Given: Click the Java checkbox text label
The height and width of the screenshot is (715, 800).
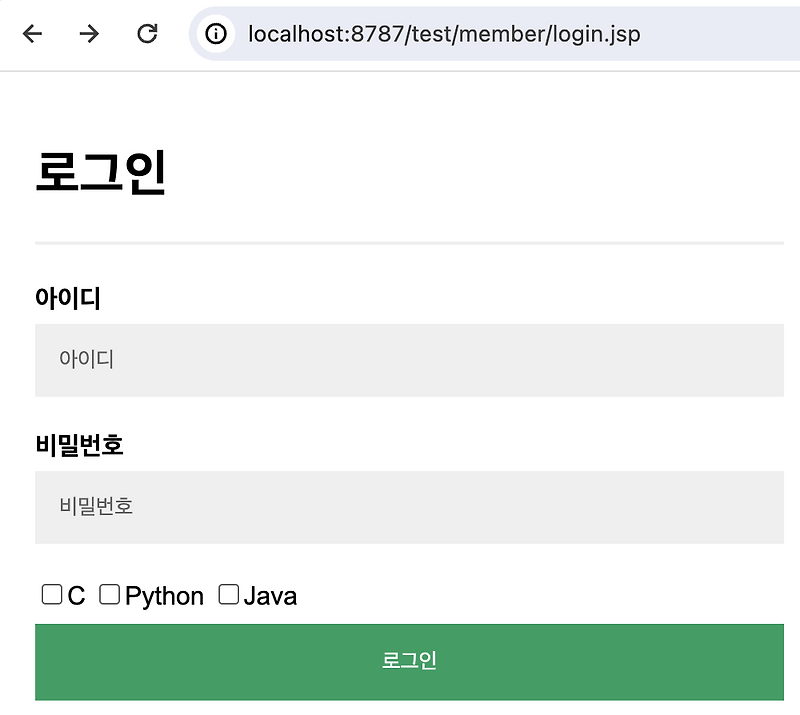Looking at the screenshot, I should pyautogui.click(x=271, y=595).
